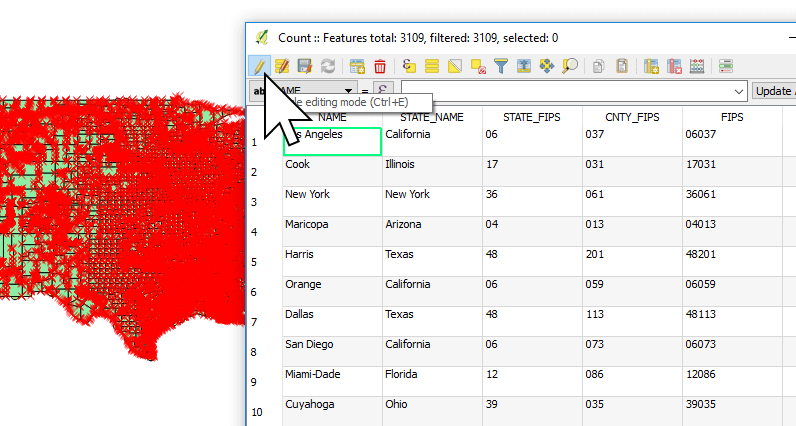Pan map to the selected rows

pos(547,66)
